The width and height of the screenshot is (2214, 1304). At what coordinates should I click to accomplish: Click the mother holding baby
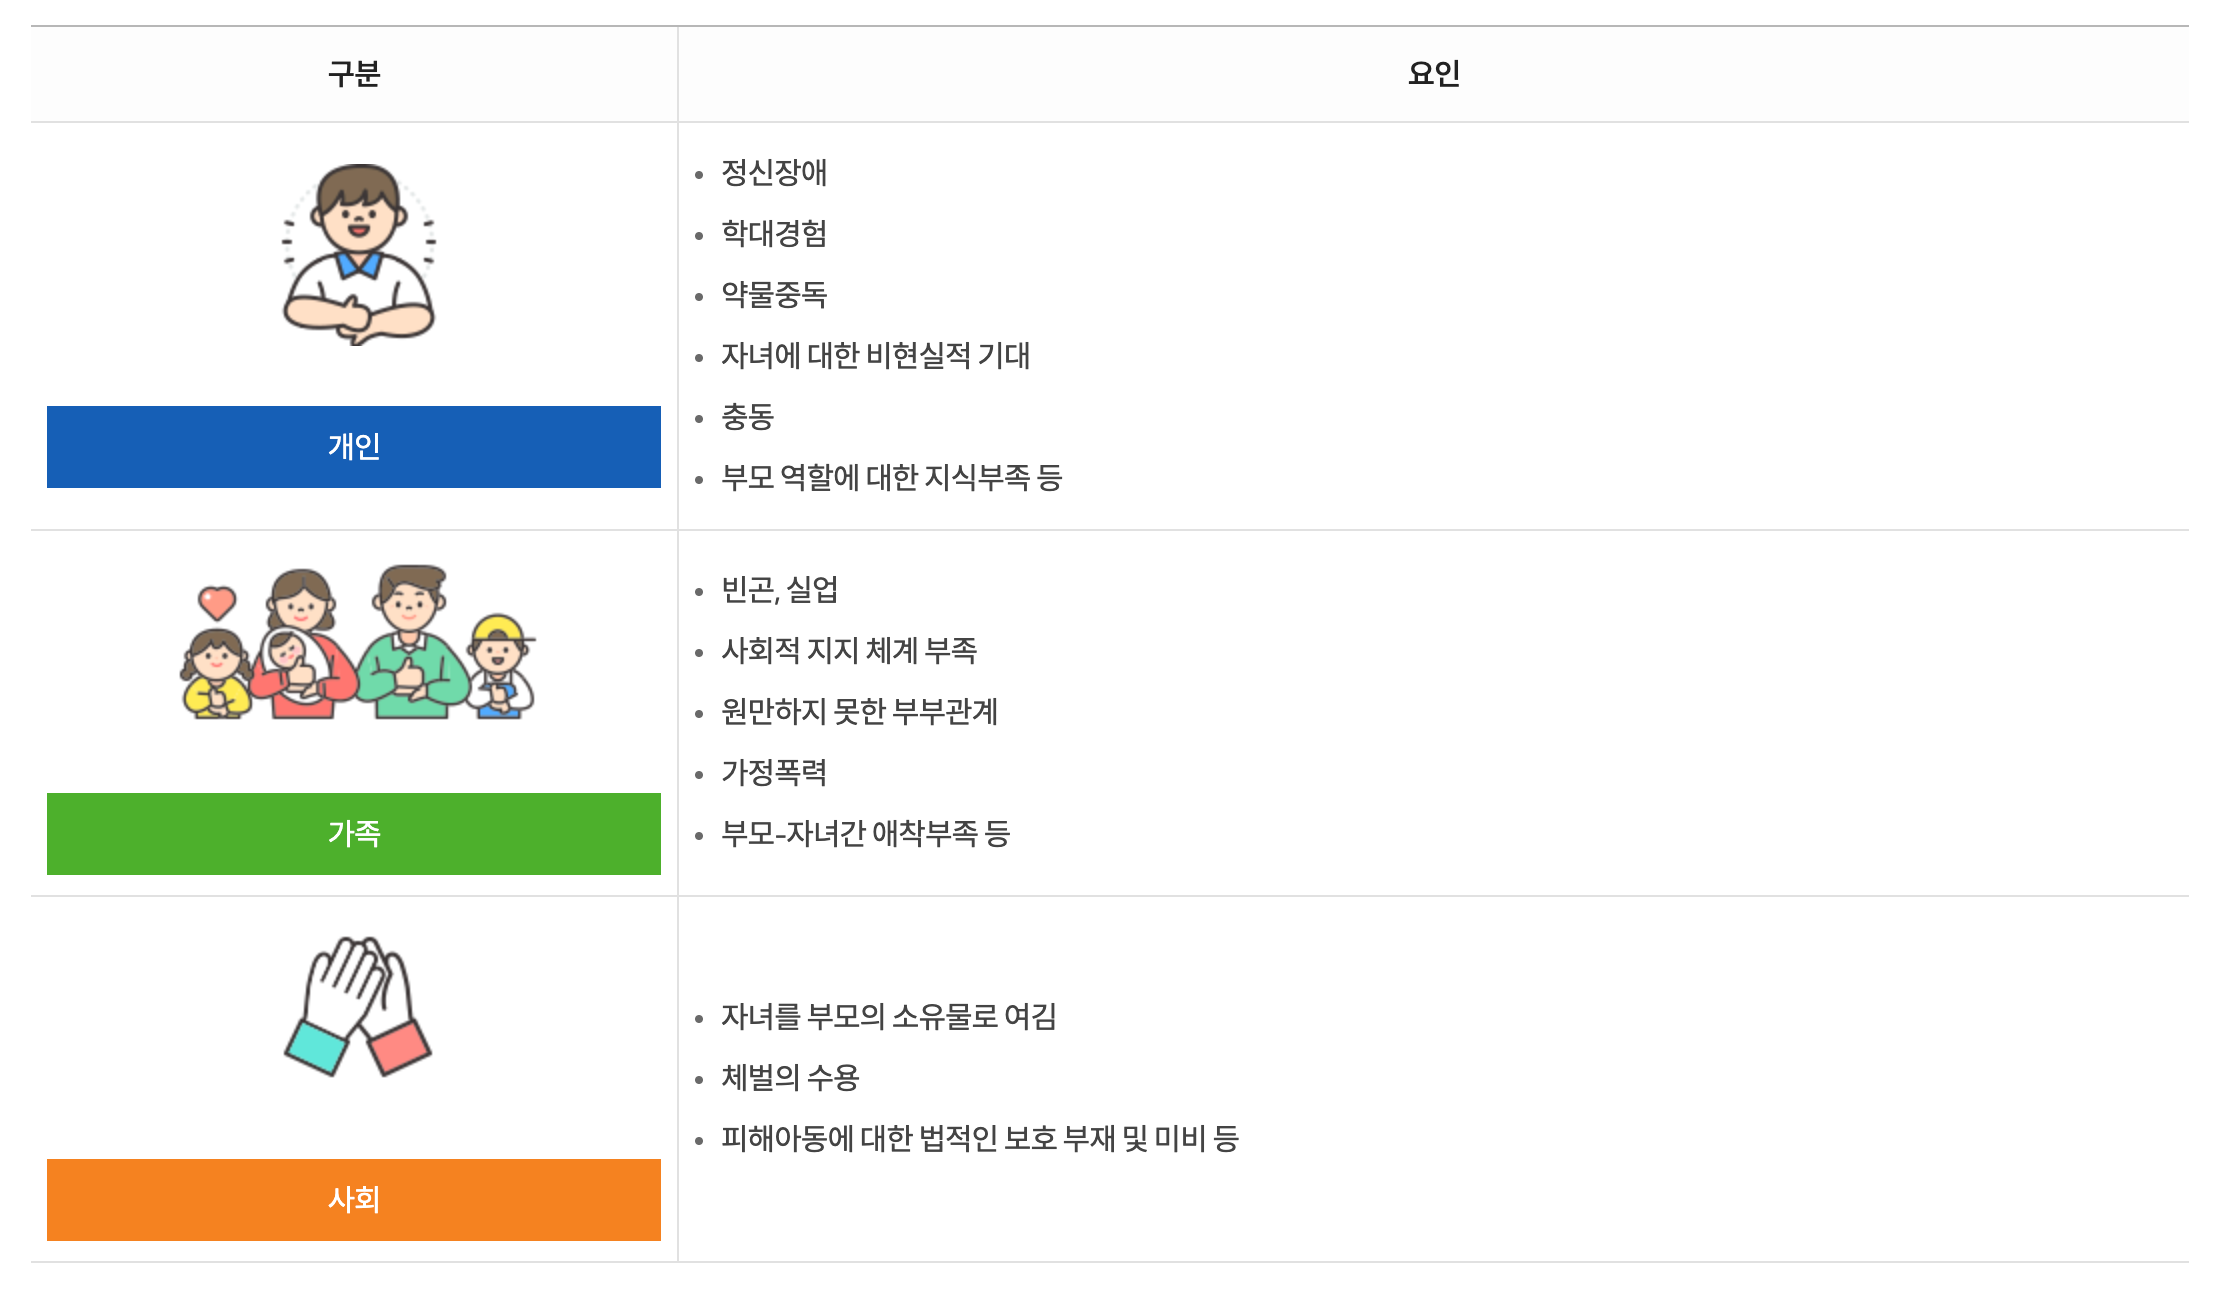click(x=301, y=645)
